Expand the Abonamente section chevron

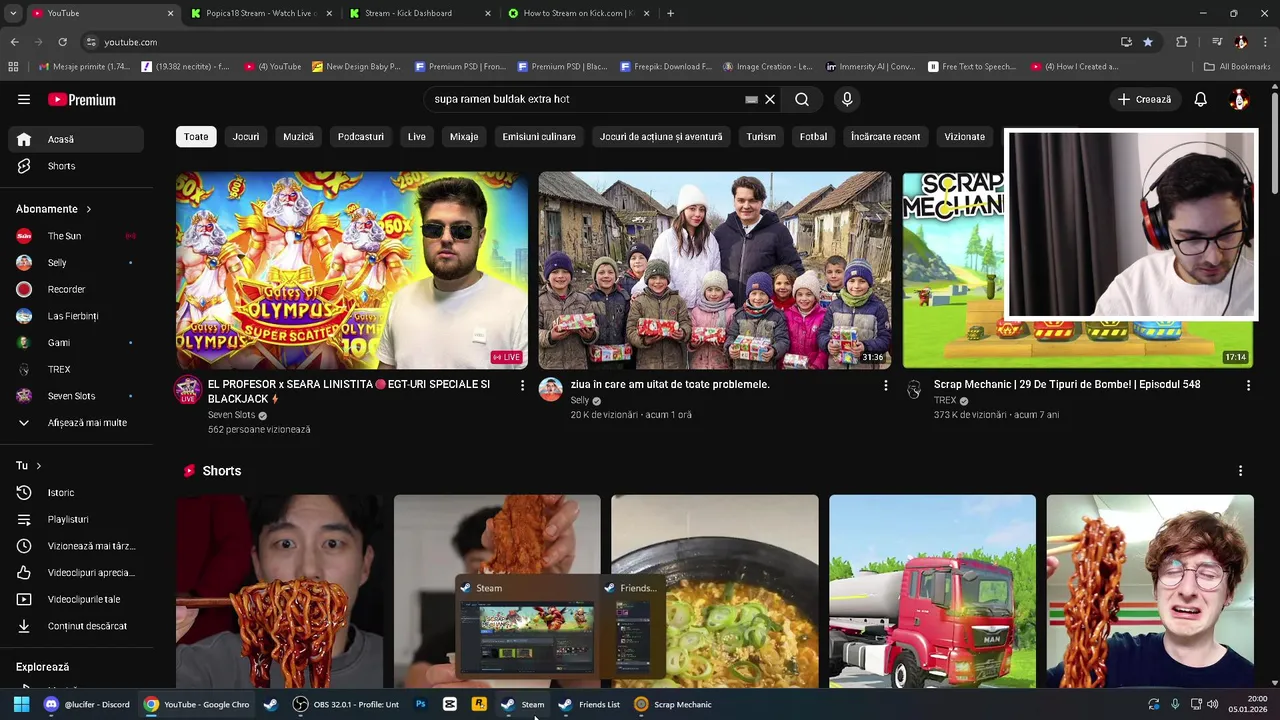pyautogui.click(x=88, y=209)
